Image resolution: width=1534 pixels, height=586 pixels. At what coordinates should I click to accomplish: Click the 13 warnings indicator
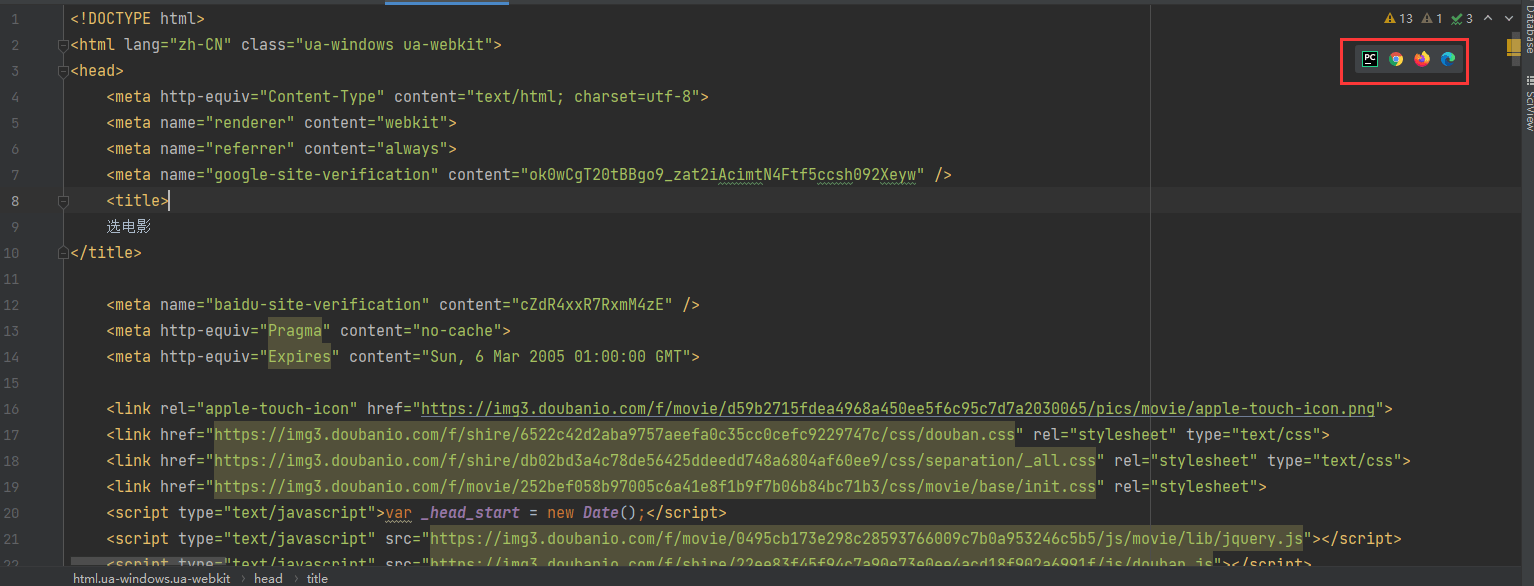click(x=1398, y=18)
